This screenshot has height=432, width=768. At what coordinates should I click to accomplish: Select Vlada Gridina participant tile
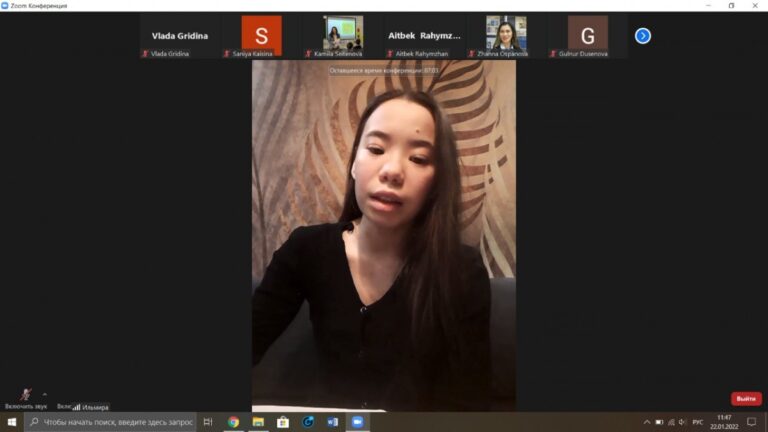pyautogui.click(x=180, y=36)
